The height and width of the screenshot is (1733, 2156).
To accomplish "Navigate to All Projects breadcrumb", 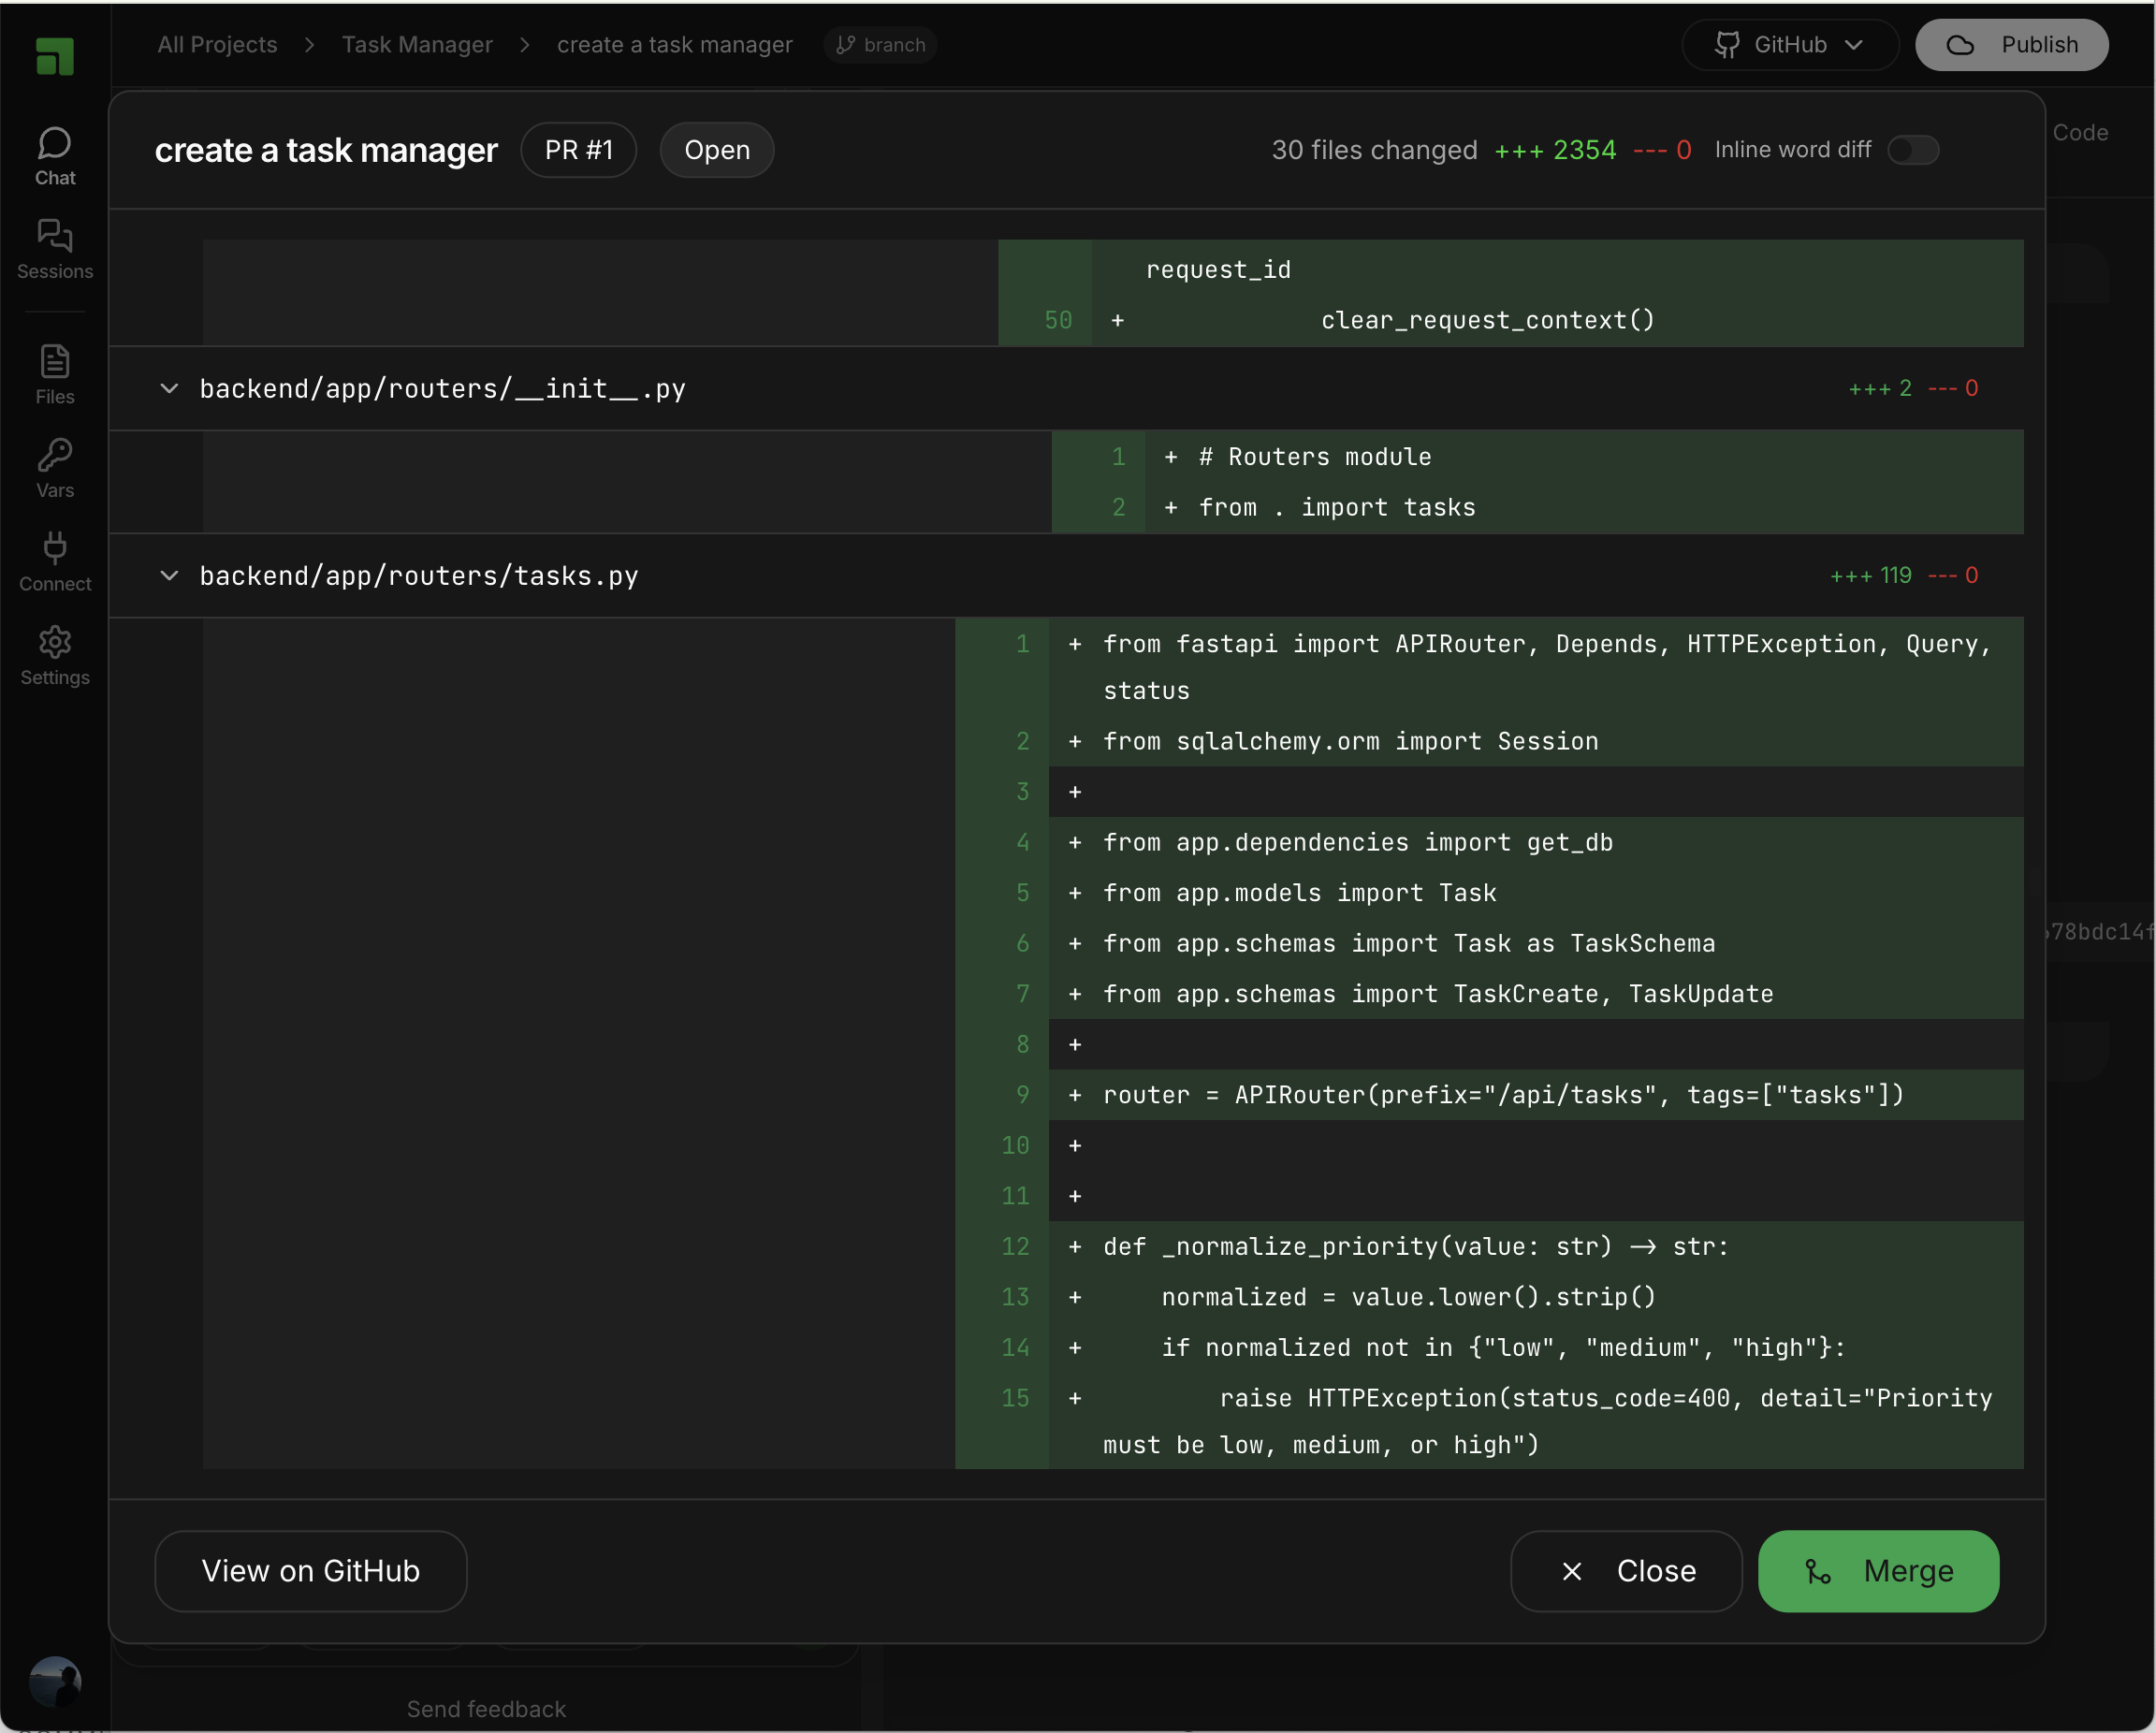I will [216, 44].
